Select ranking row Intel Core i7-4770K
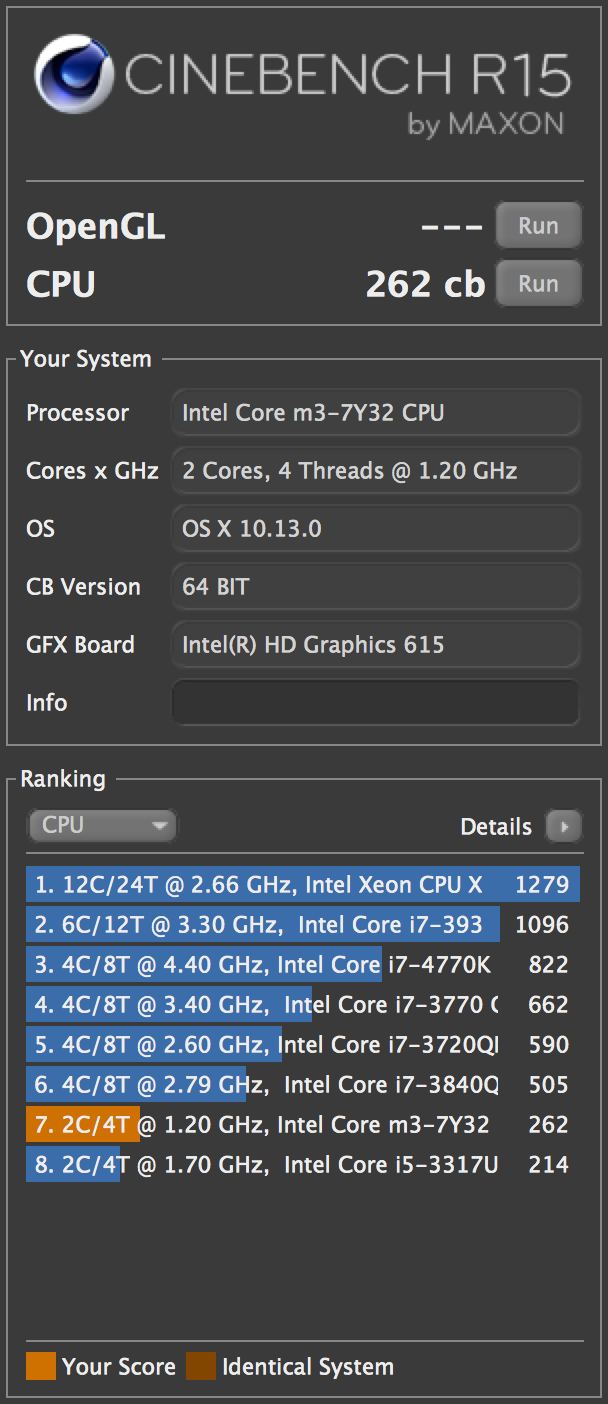 [303, 964]
